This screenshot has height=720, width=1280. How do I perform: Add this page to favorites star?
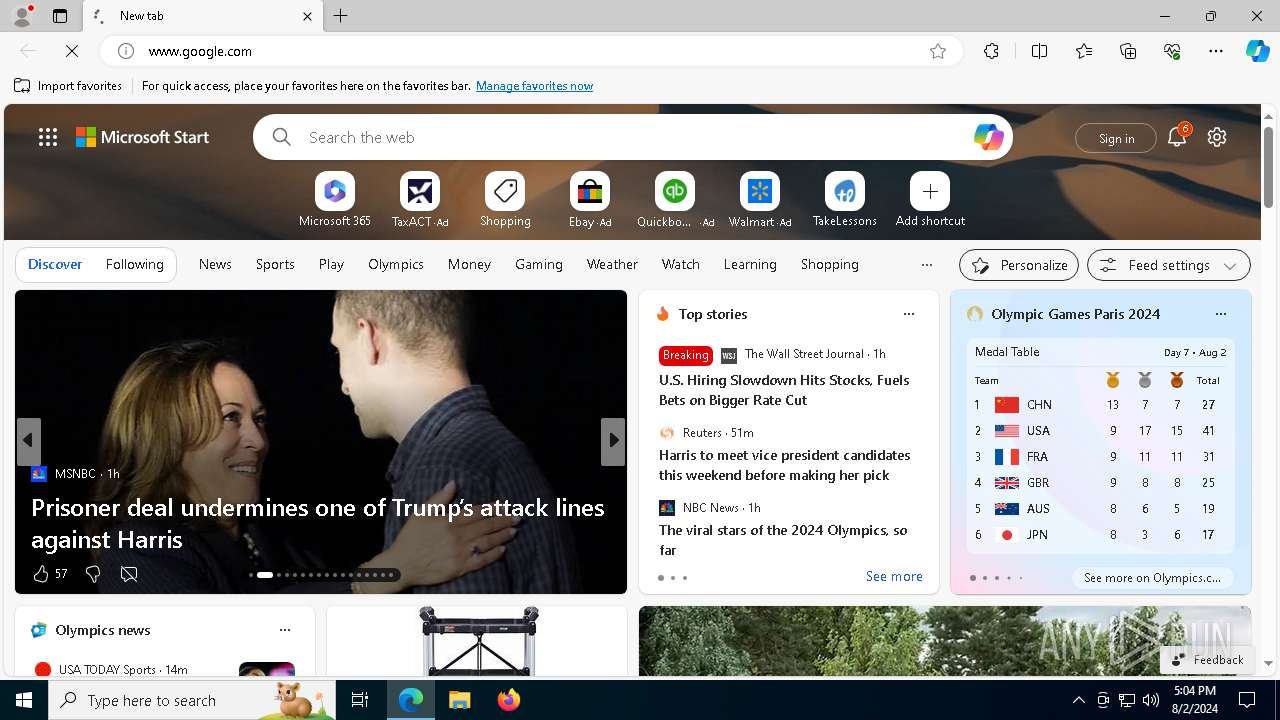[938, 51]
